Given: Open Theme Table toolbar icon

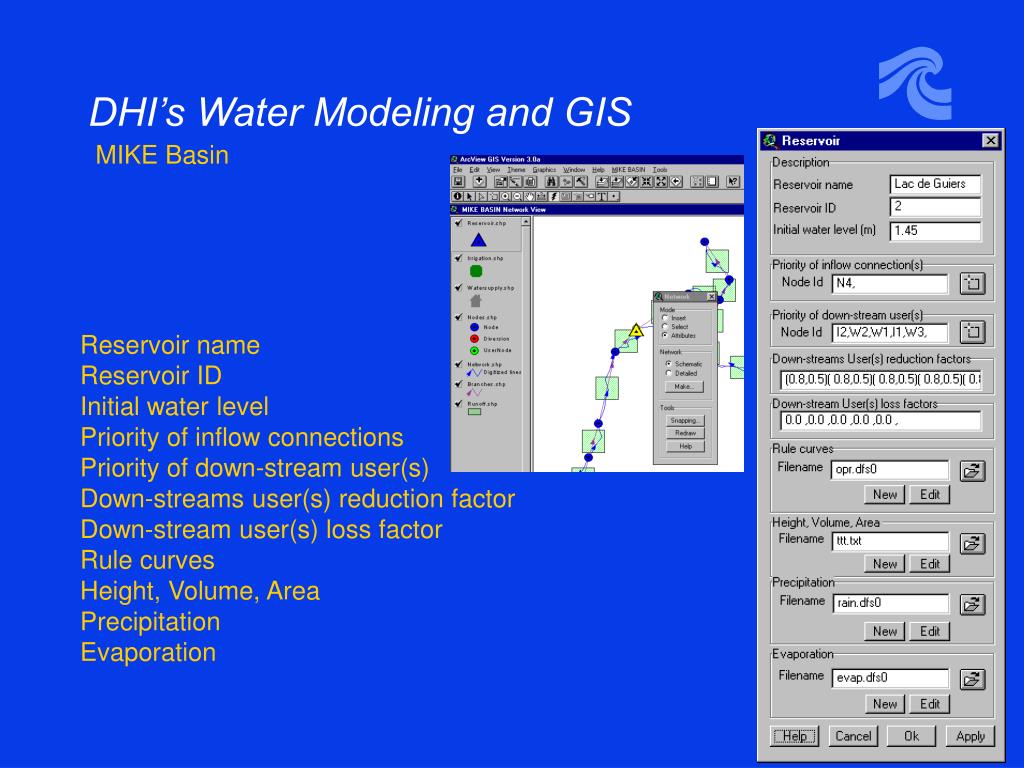Looking at the screenshot, I should point(530,182).
